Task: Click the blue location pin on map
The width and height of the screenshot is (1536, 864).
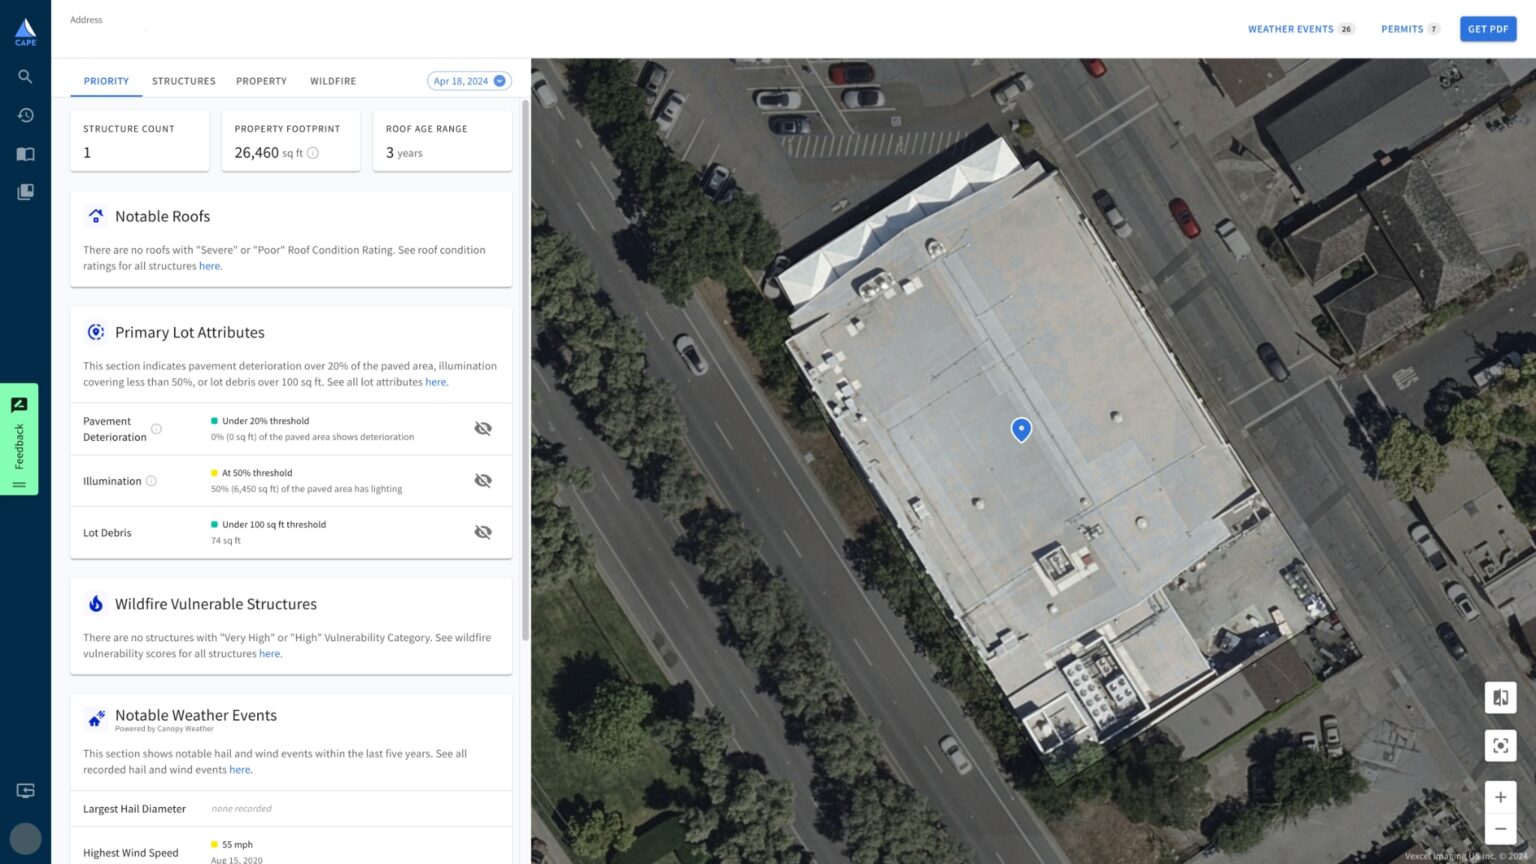Action: point(1021,429)
